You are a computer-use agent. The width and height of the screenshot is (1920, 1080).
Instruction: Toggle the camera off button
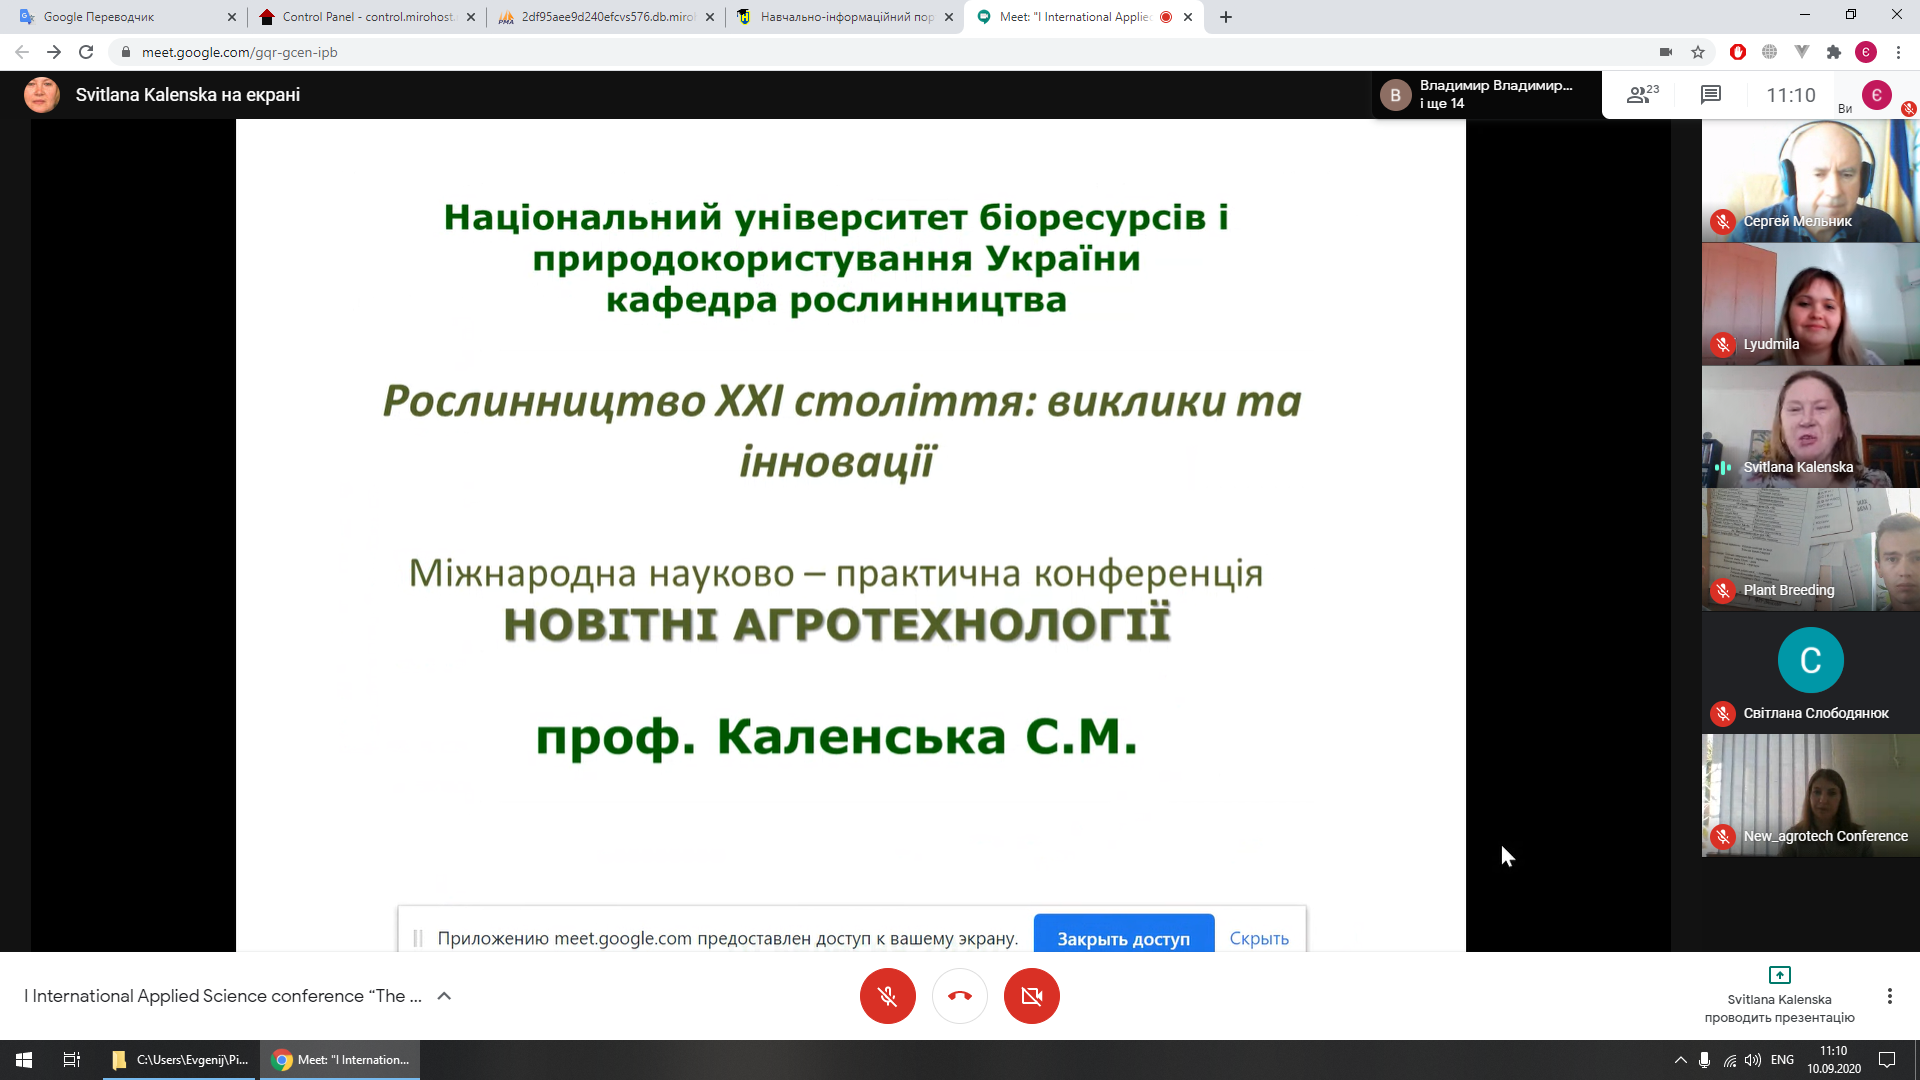coord(1031,996)
